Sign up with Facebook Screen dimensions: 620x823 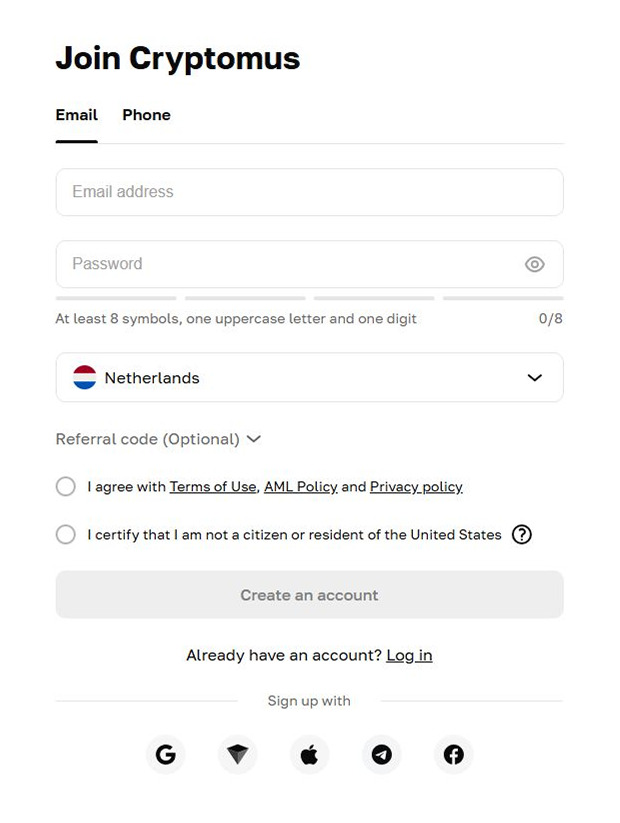[x=453, y=754]
